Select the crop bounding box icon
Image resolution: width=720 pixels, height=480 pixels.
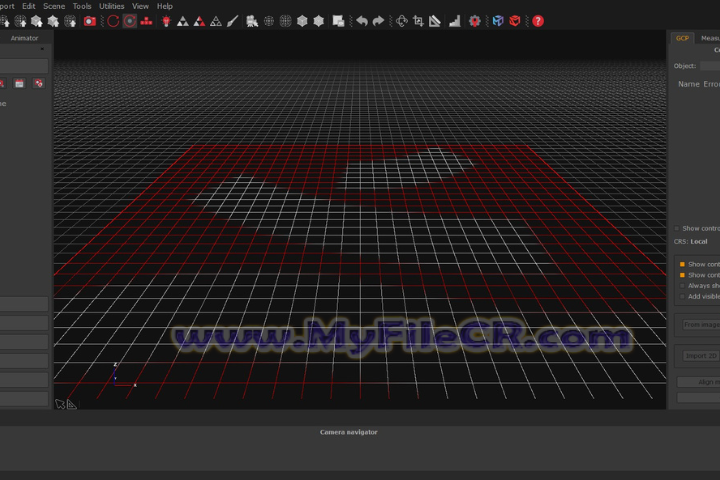point(418,21)
